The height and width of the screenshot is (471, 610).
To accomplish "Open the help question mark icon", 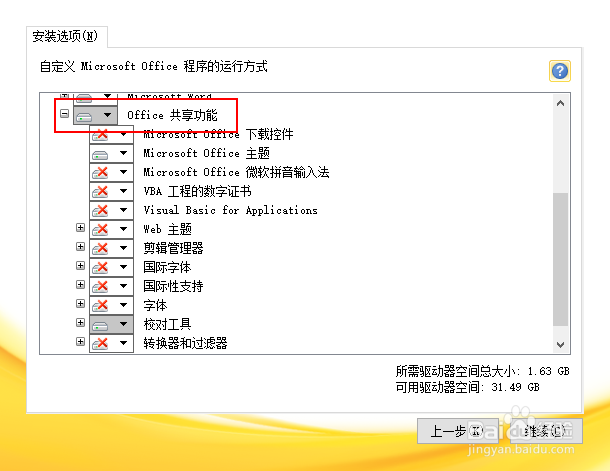I will pyautogui.click(x=559, y=71).
